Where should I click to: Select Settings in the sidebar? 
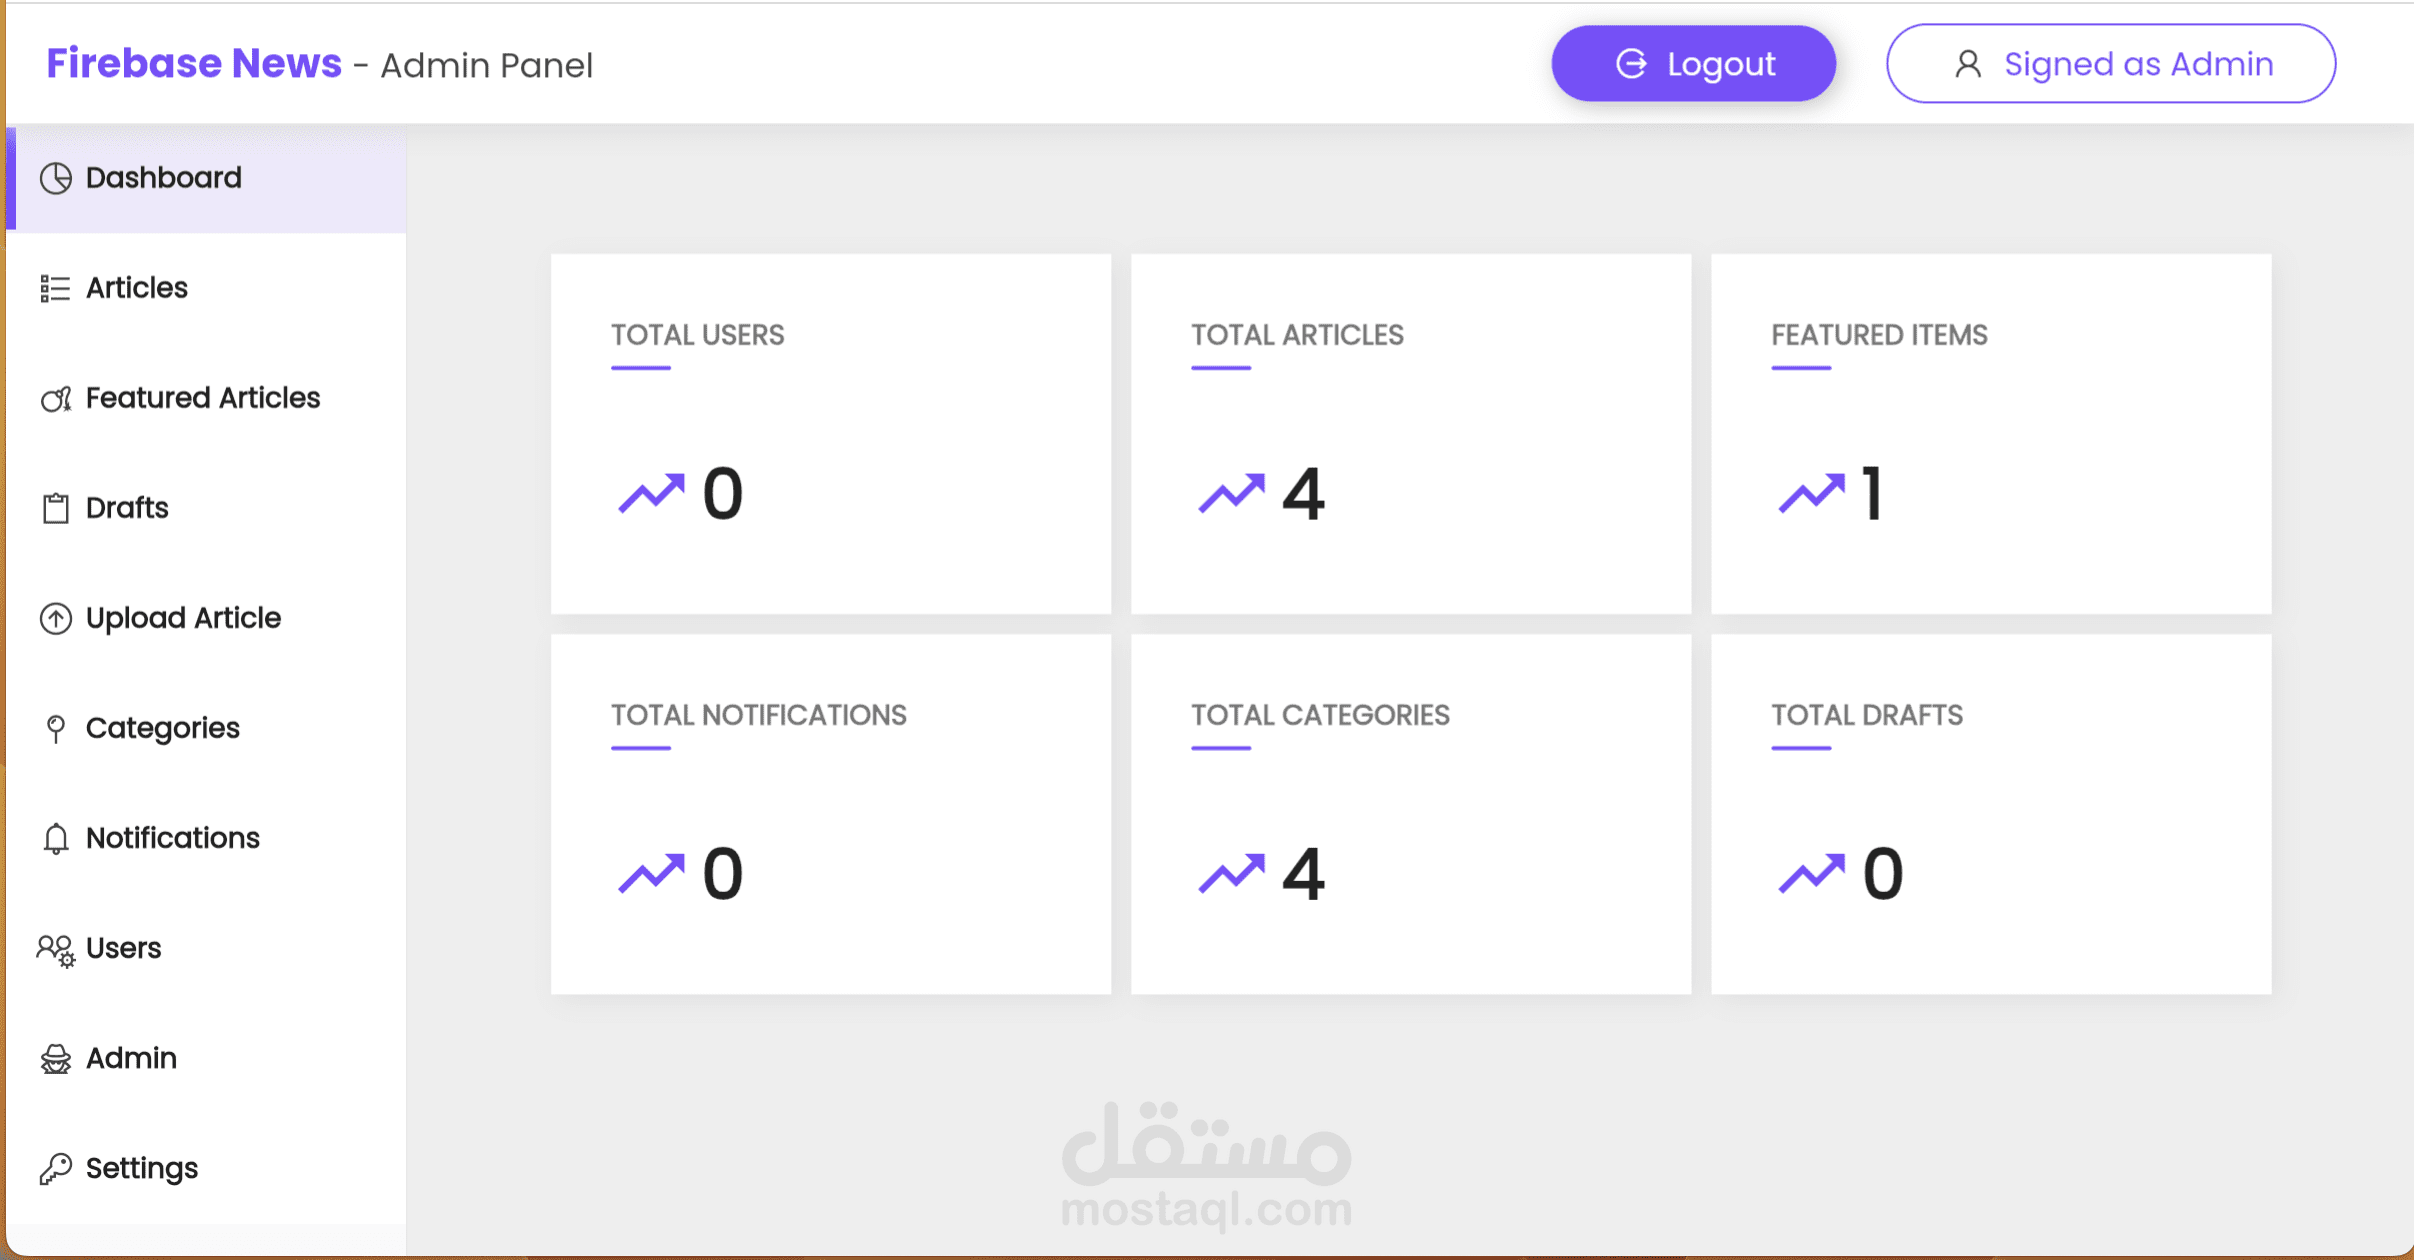(142, 1168)
